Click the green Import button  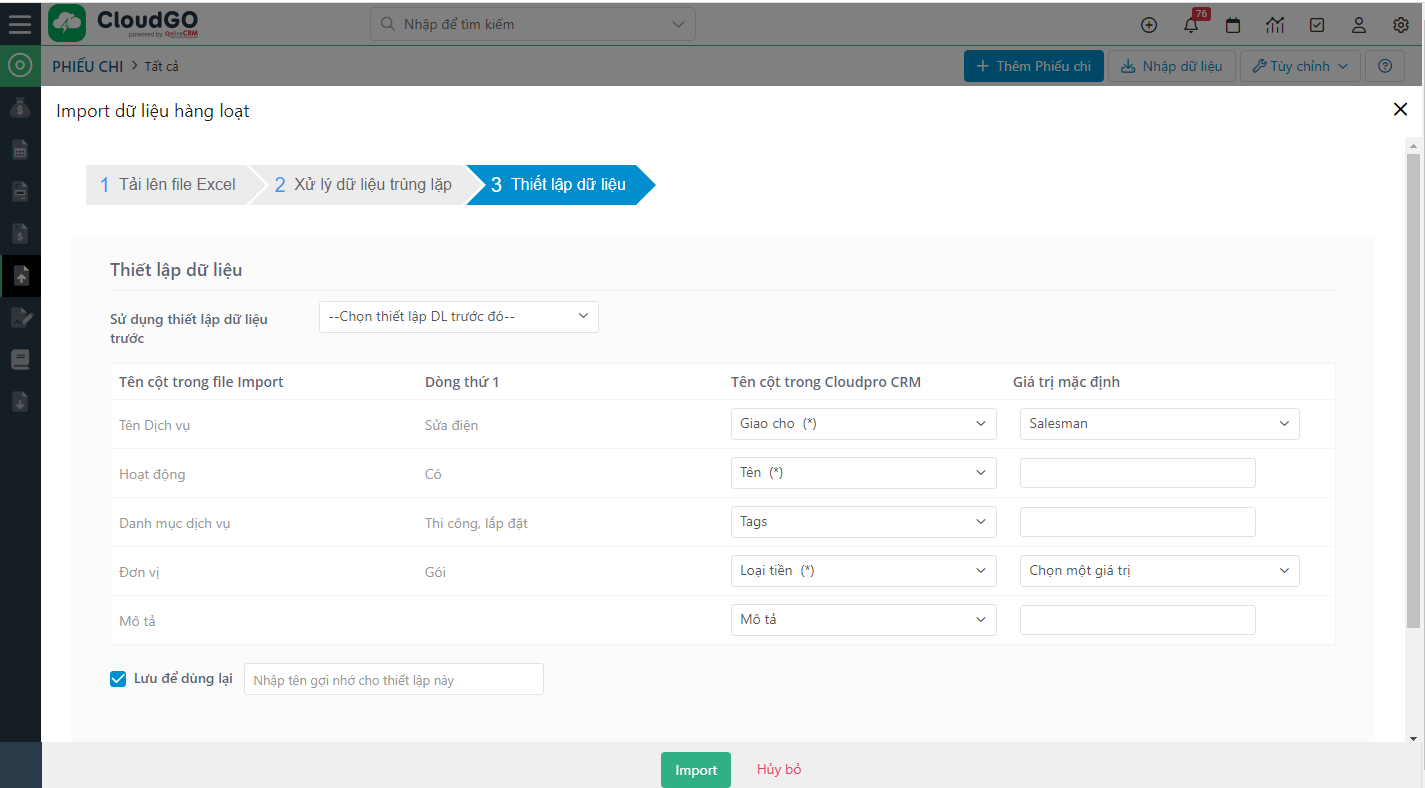(695, 770)
